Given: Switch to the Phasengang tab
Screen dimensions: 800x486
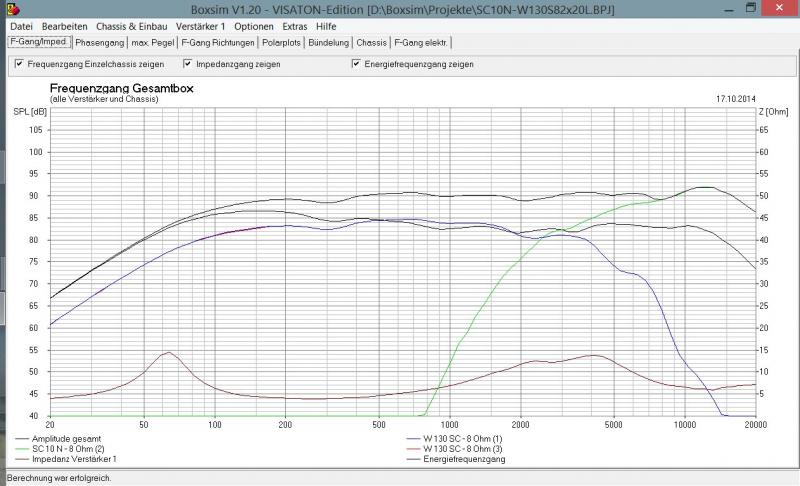Looking at the screenshot, I should 99,43.
